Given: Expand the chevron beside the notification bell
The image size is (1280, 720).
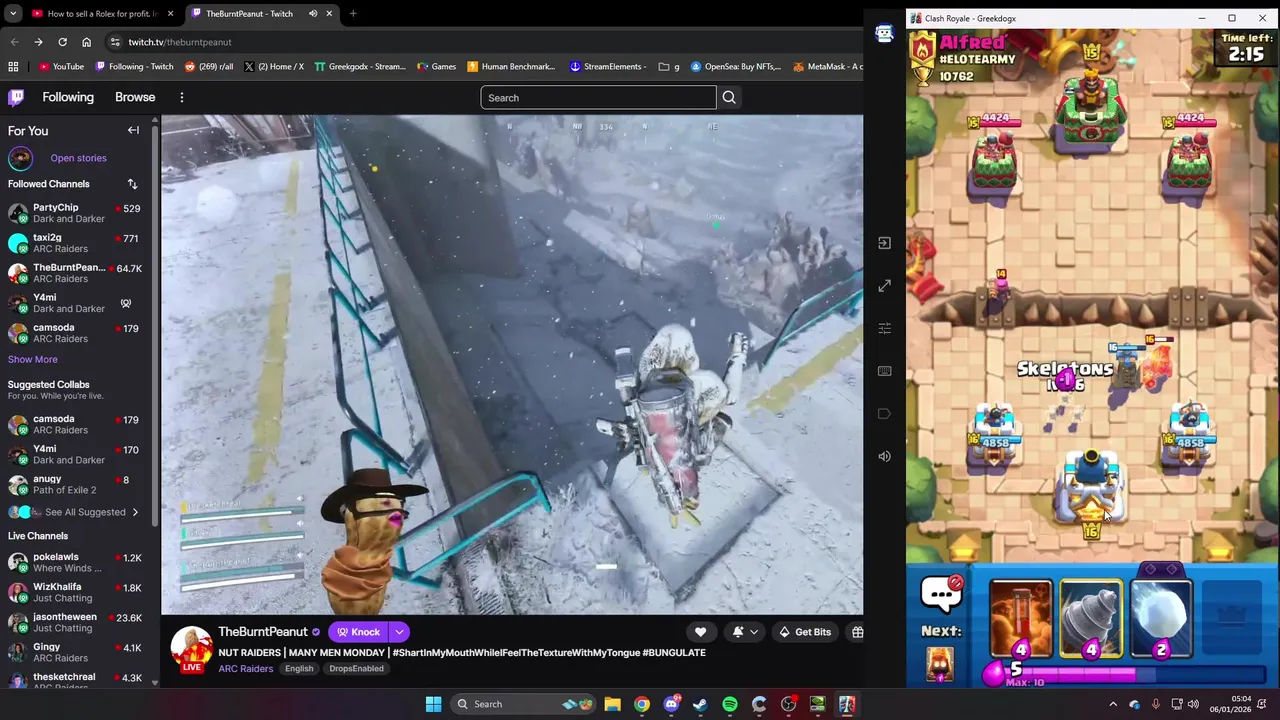Looking at the screenshot, I should [x=754, y=632].
